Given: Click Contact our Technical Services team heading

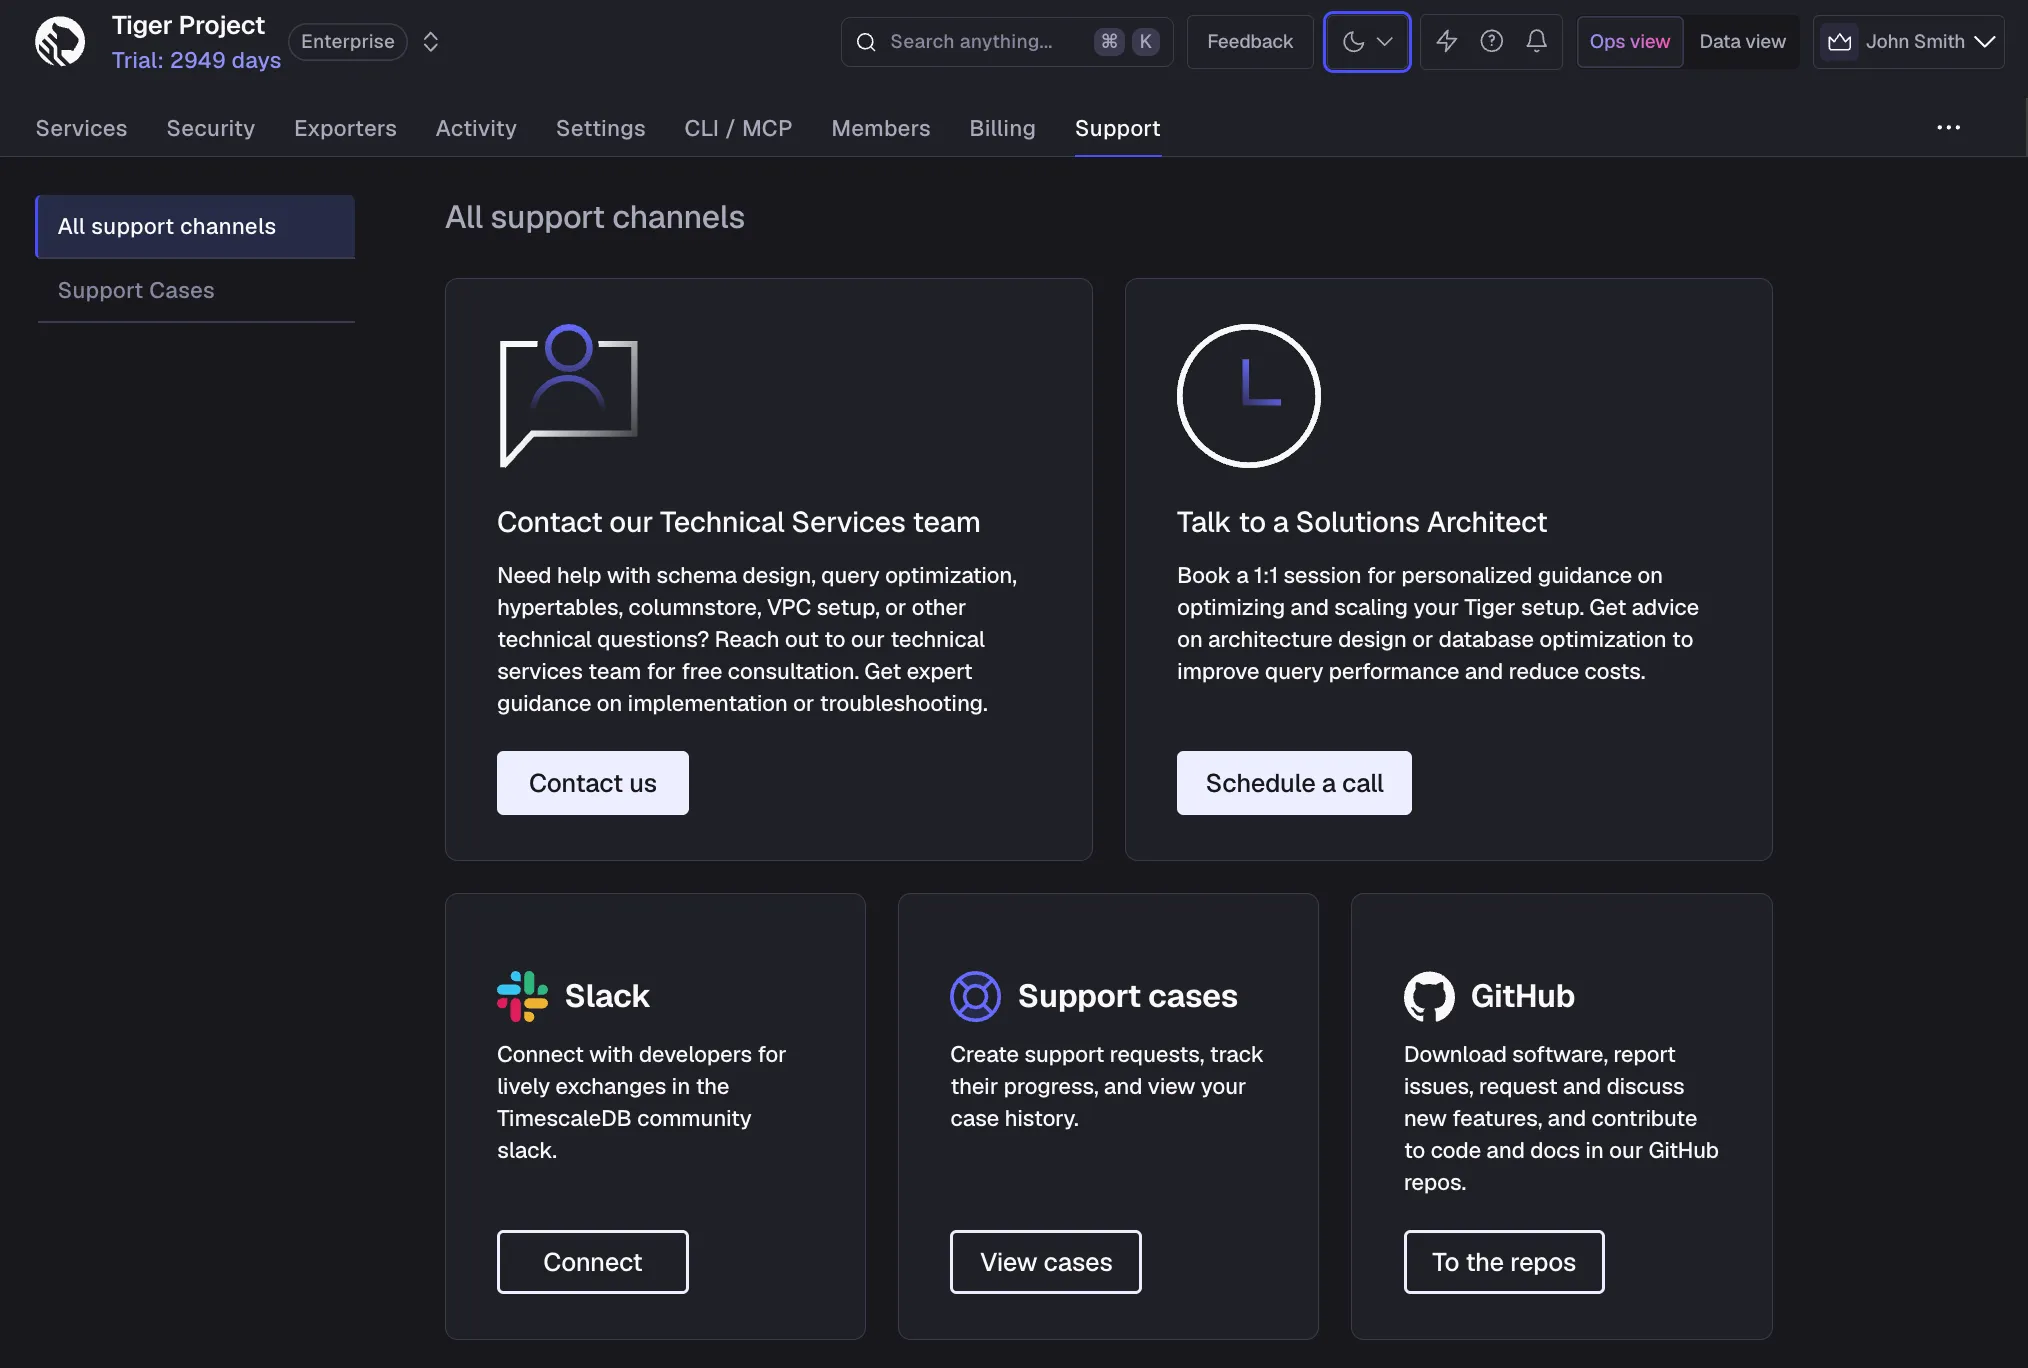Looking at the screenshot, I should (738, 522).
